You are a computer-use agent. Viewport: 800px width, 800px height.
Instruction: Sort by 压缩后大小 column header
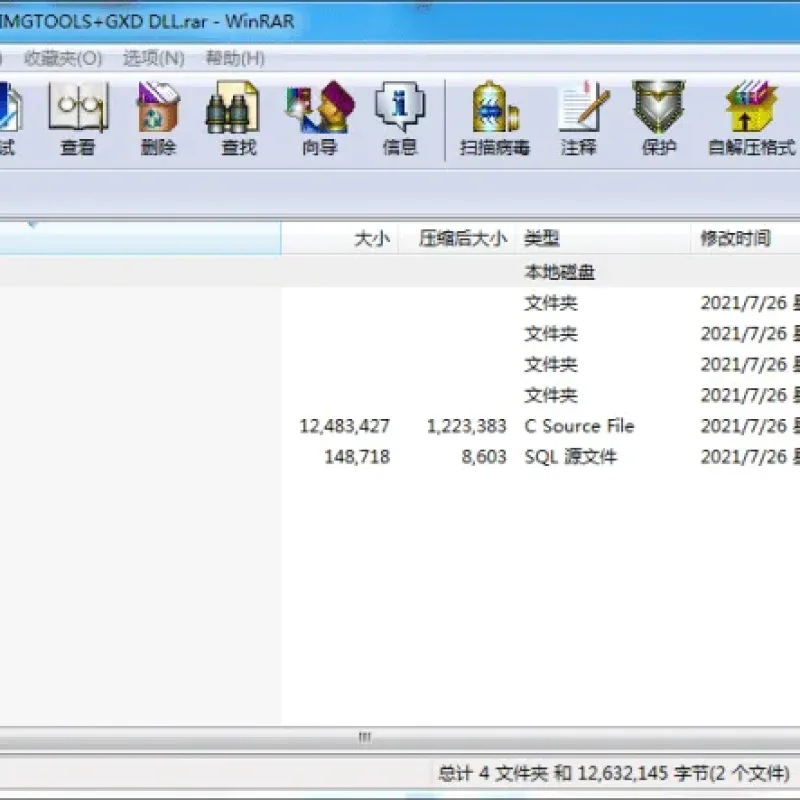click(457, 238)
